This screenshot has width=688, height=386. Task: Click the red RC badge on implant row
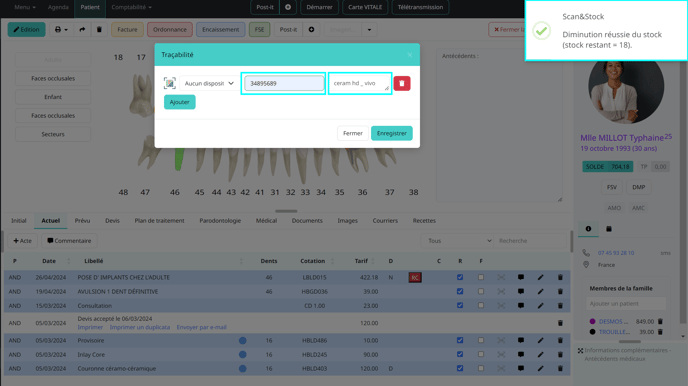click(x=415, y=277)
